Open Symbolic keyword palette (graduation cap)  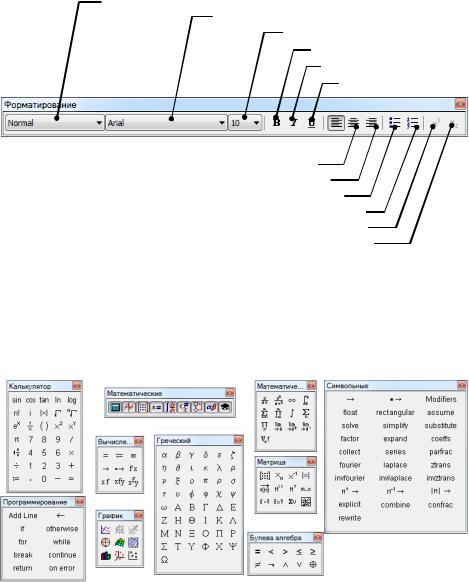click(x=225, y=407)
